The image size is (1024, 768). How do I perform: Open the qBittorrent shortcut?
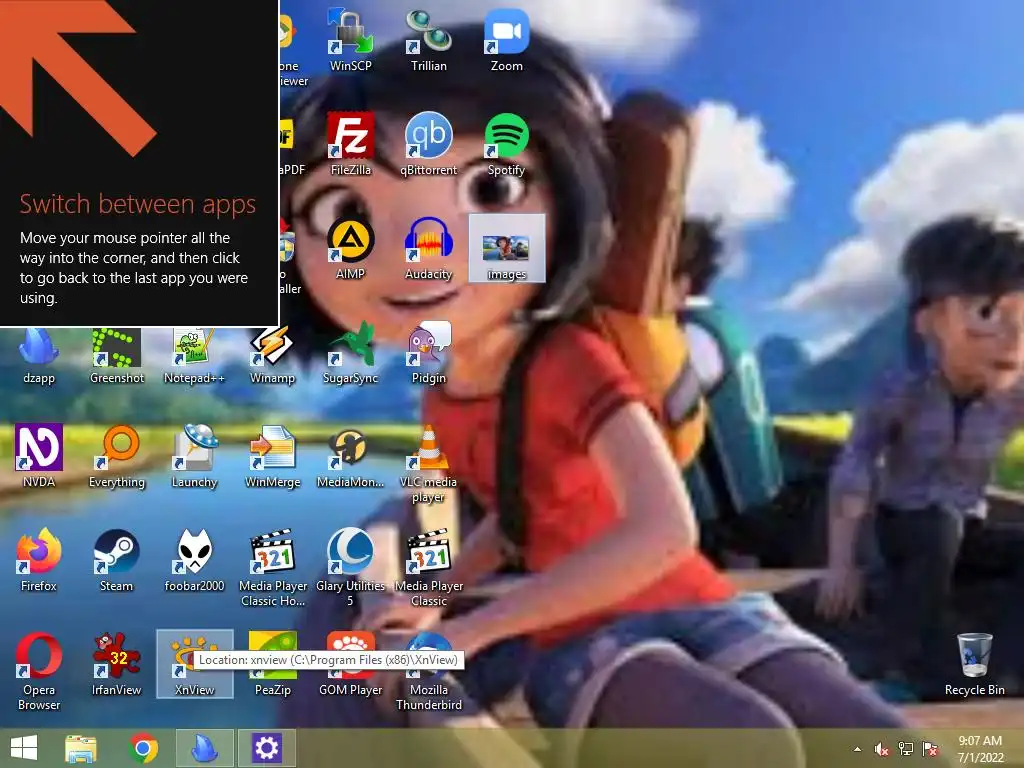pos(428,144)
